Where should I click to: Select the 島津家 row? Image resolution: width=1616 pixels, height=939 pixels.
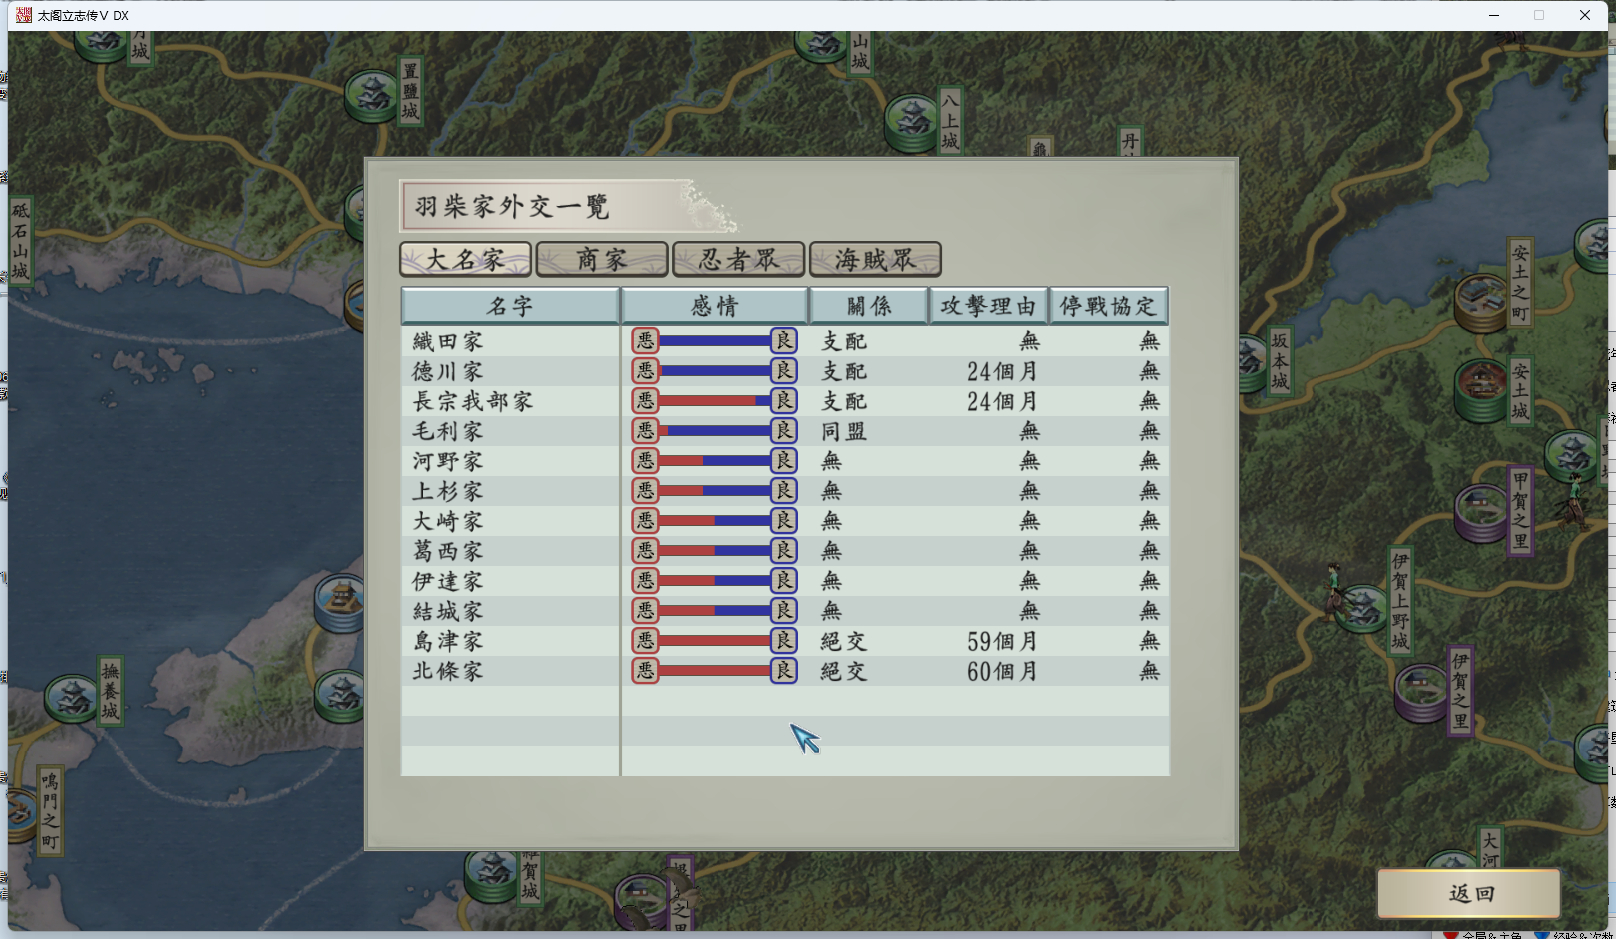point(785,641)
